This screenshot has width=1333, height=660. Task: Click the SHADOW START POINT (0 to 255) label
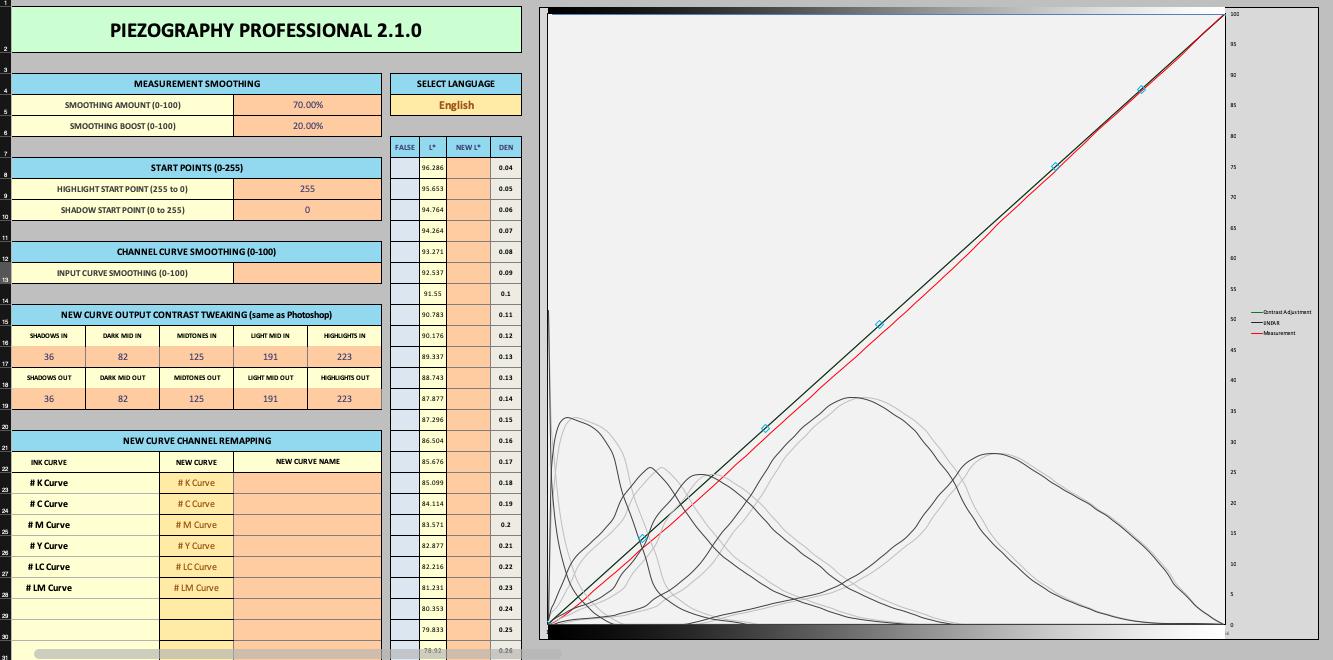(122, 210)
